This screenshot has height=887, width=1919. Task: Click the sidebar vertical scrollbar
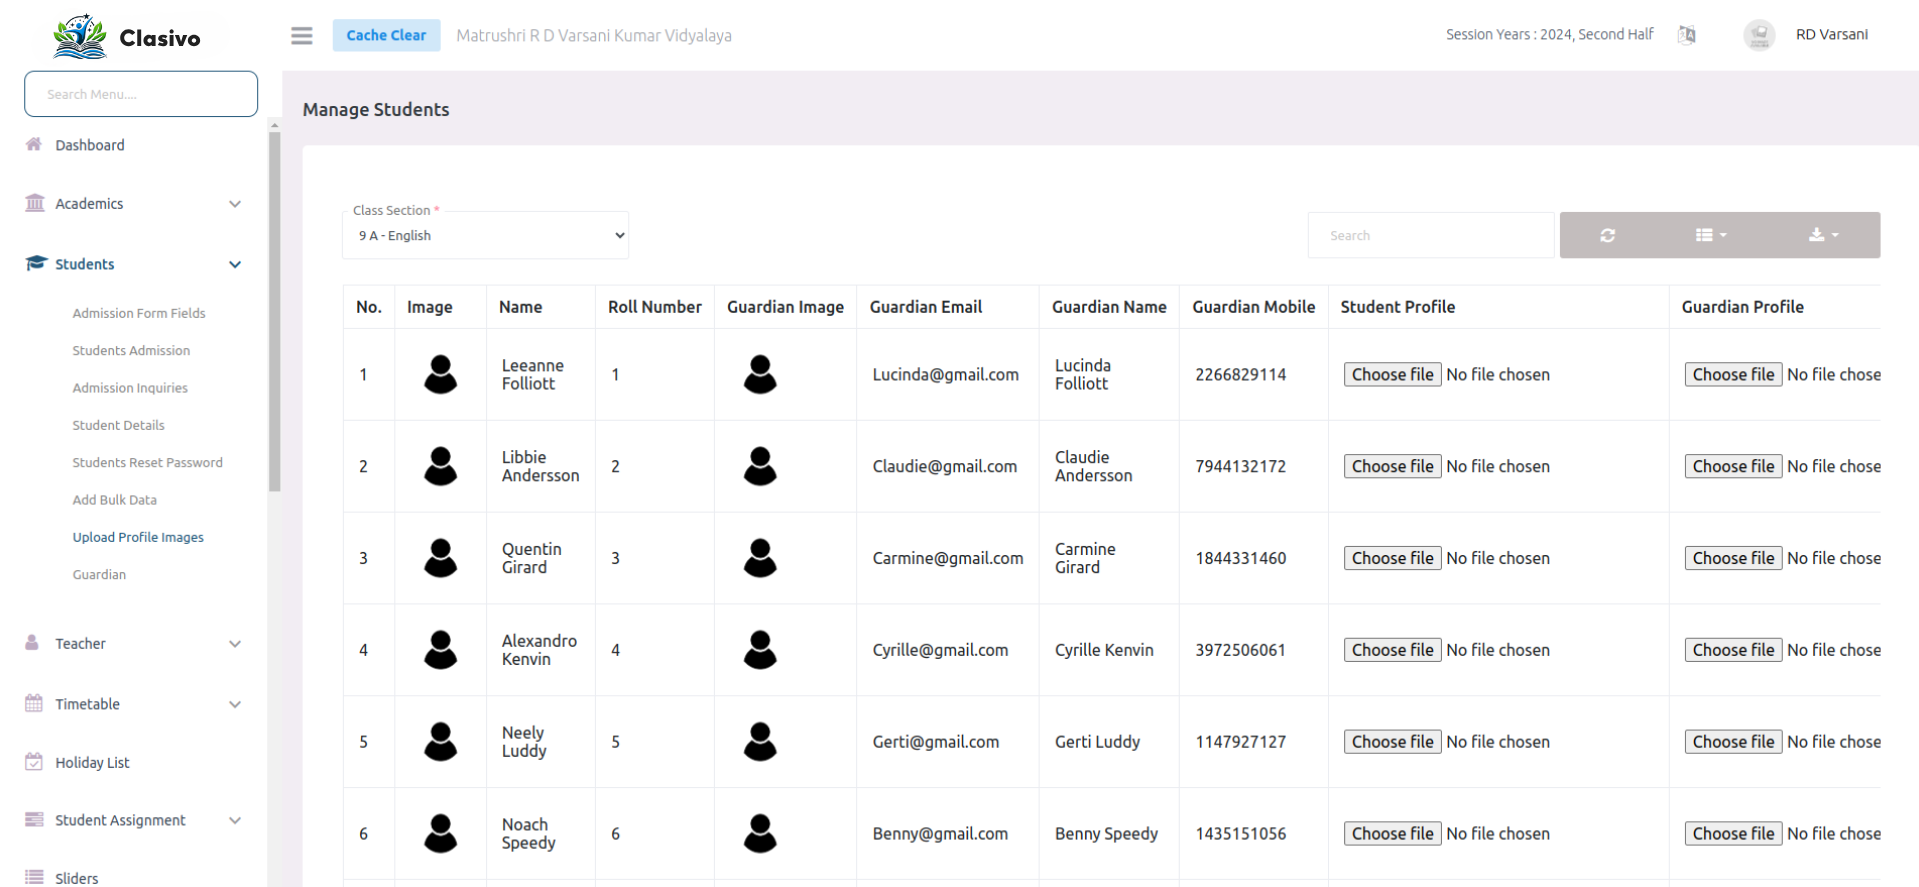pos(274,310)
